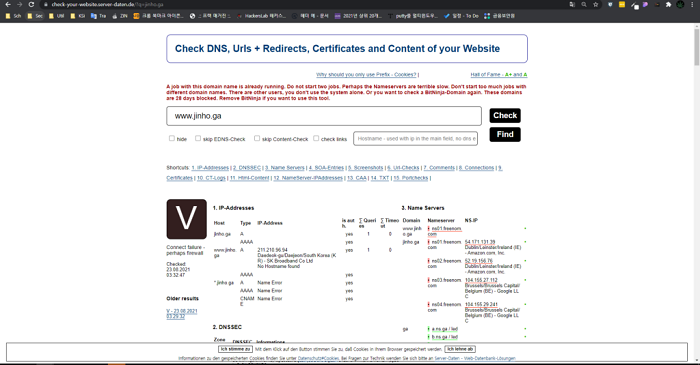Open the Extensions puzzle piece icon
Image resolution: width=700 pixels, height=365 pixels.
click(668, 4)
